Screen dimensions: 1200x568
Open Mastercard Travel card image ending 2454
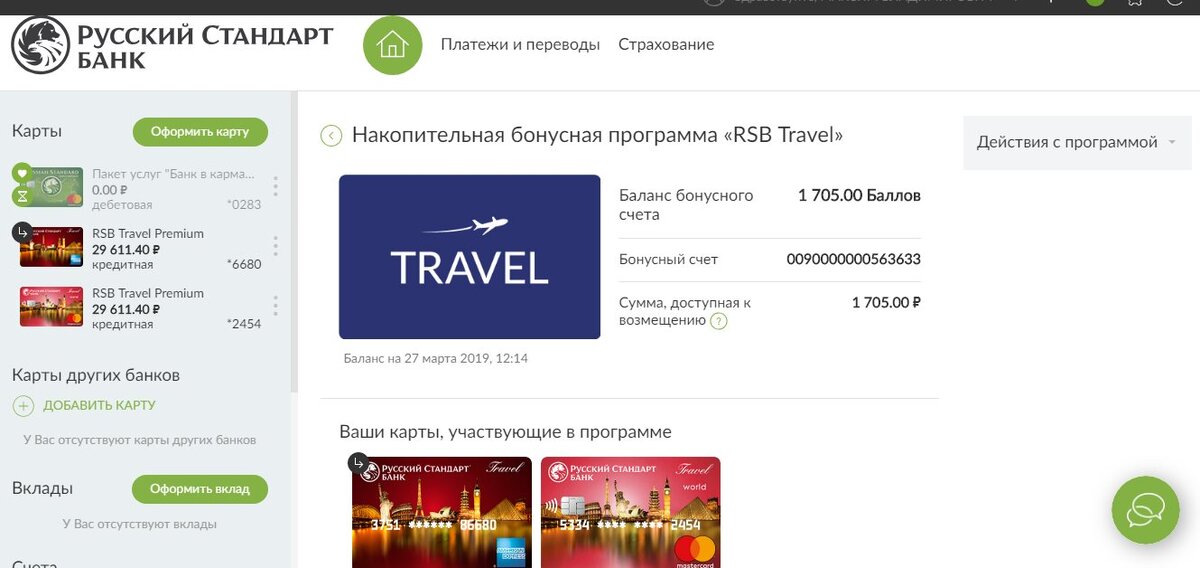pos(630,513)
